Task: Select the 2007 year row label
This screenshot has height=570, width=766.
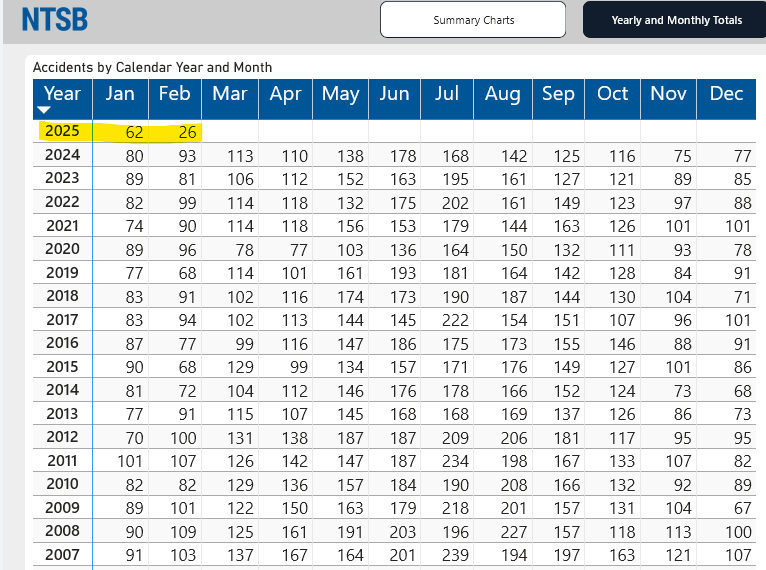Action: (62, 555)
